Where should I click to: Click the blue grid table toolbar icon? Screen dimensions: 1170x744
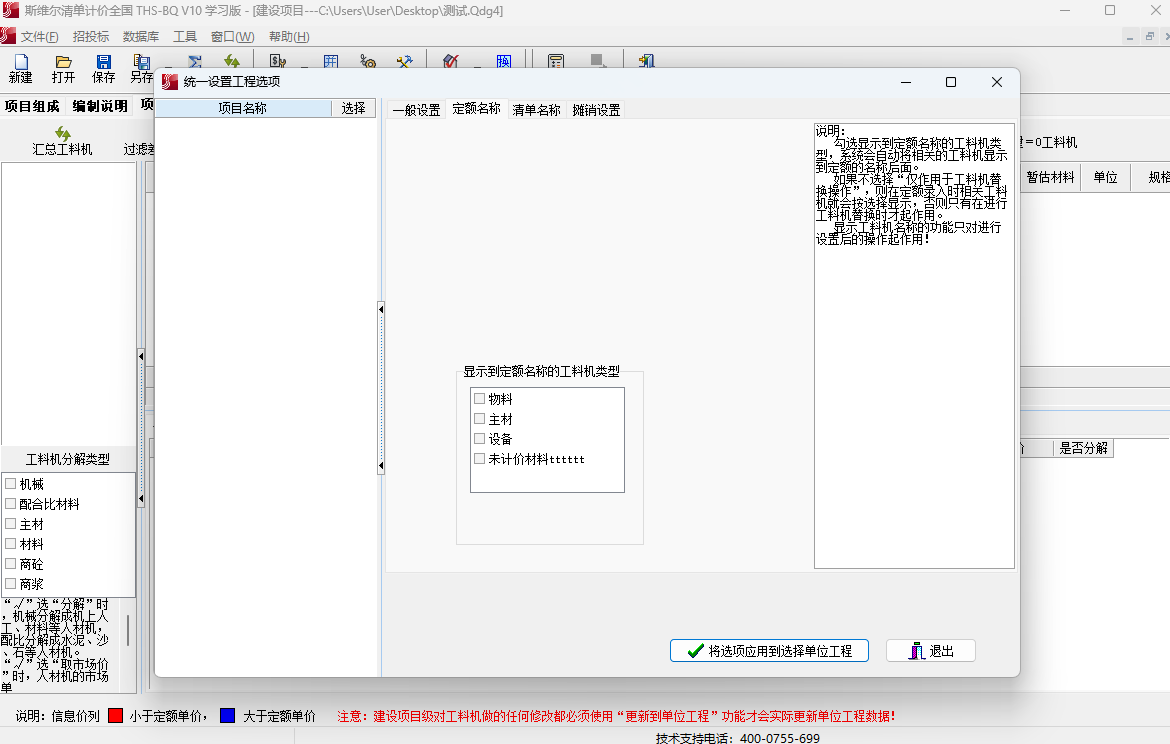coord(331,61)
